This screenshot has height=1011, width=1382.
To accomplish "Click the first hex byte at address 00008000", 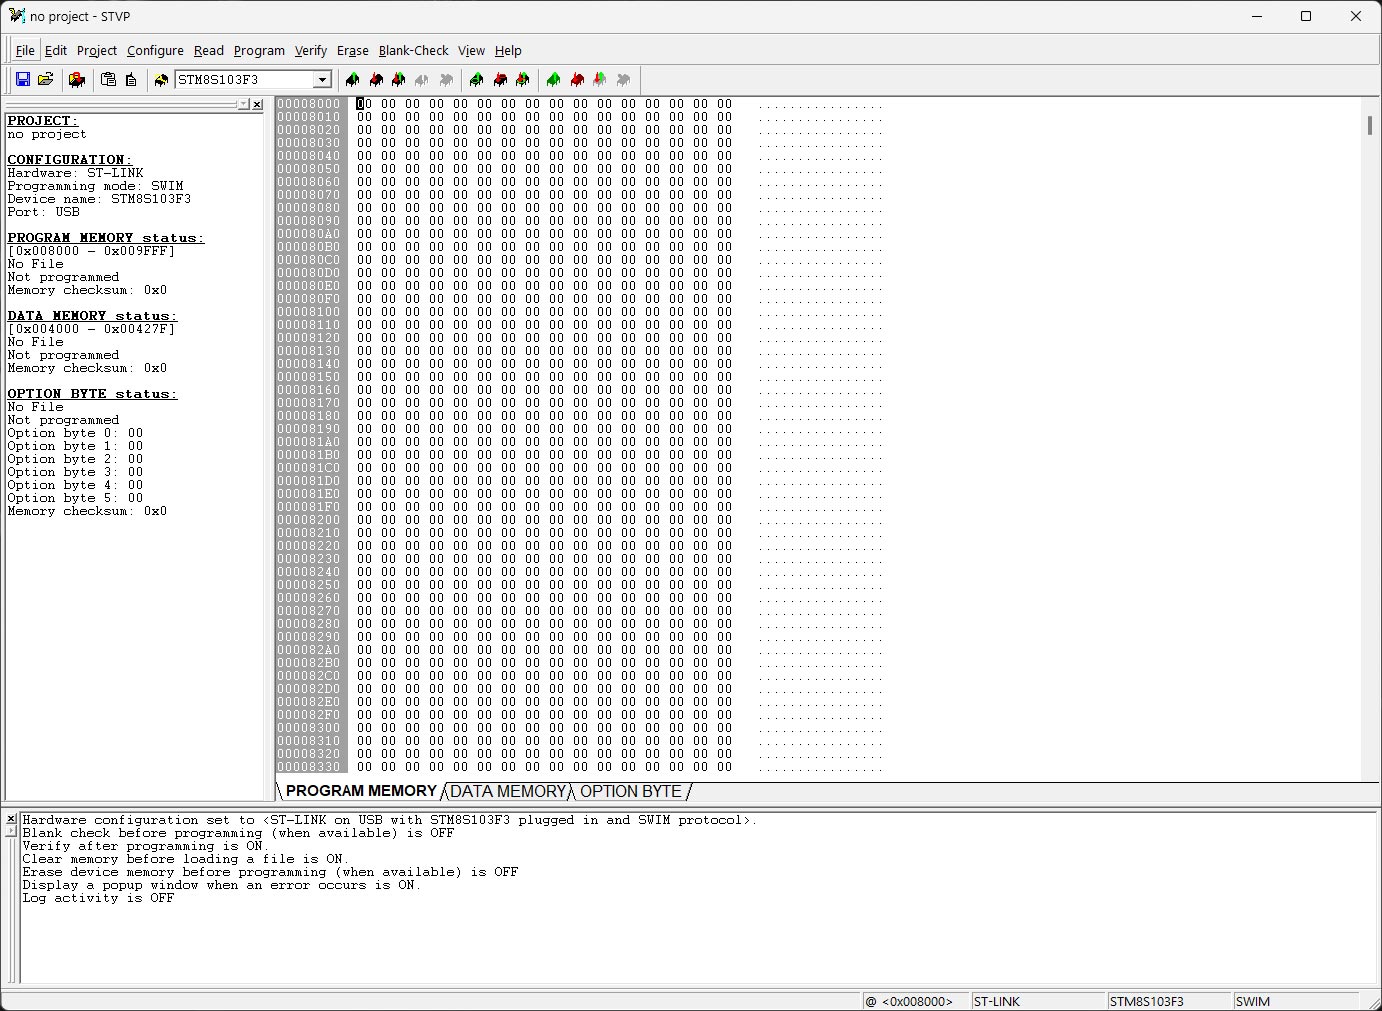I will (364, 103).
